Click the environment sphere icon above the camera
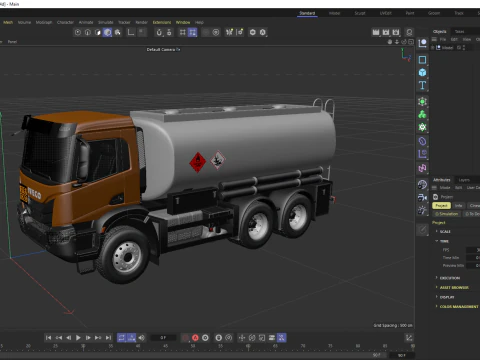This screenshot has width=480, height=360. click(422, 184)
